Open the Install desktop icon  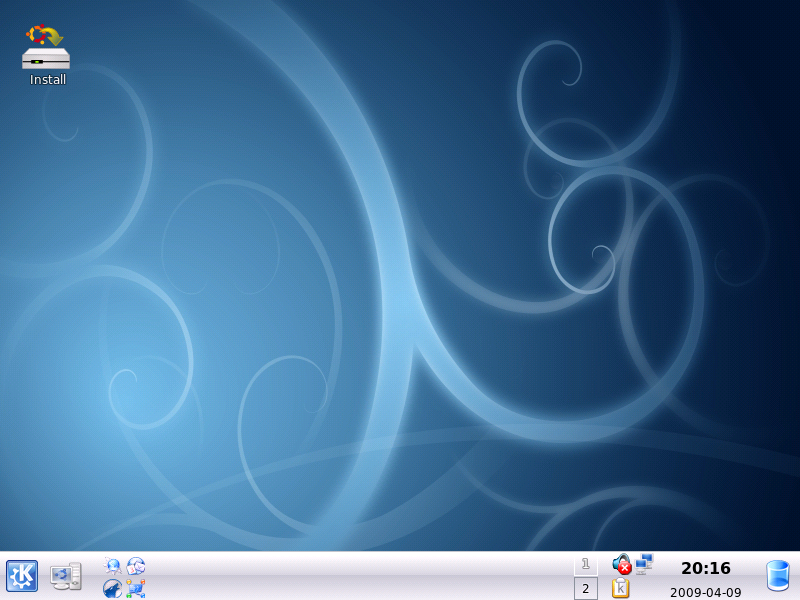click(x=46, y=55)
